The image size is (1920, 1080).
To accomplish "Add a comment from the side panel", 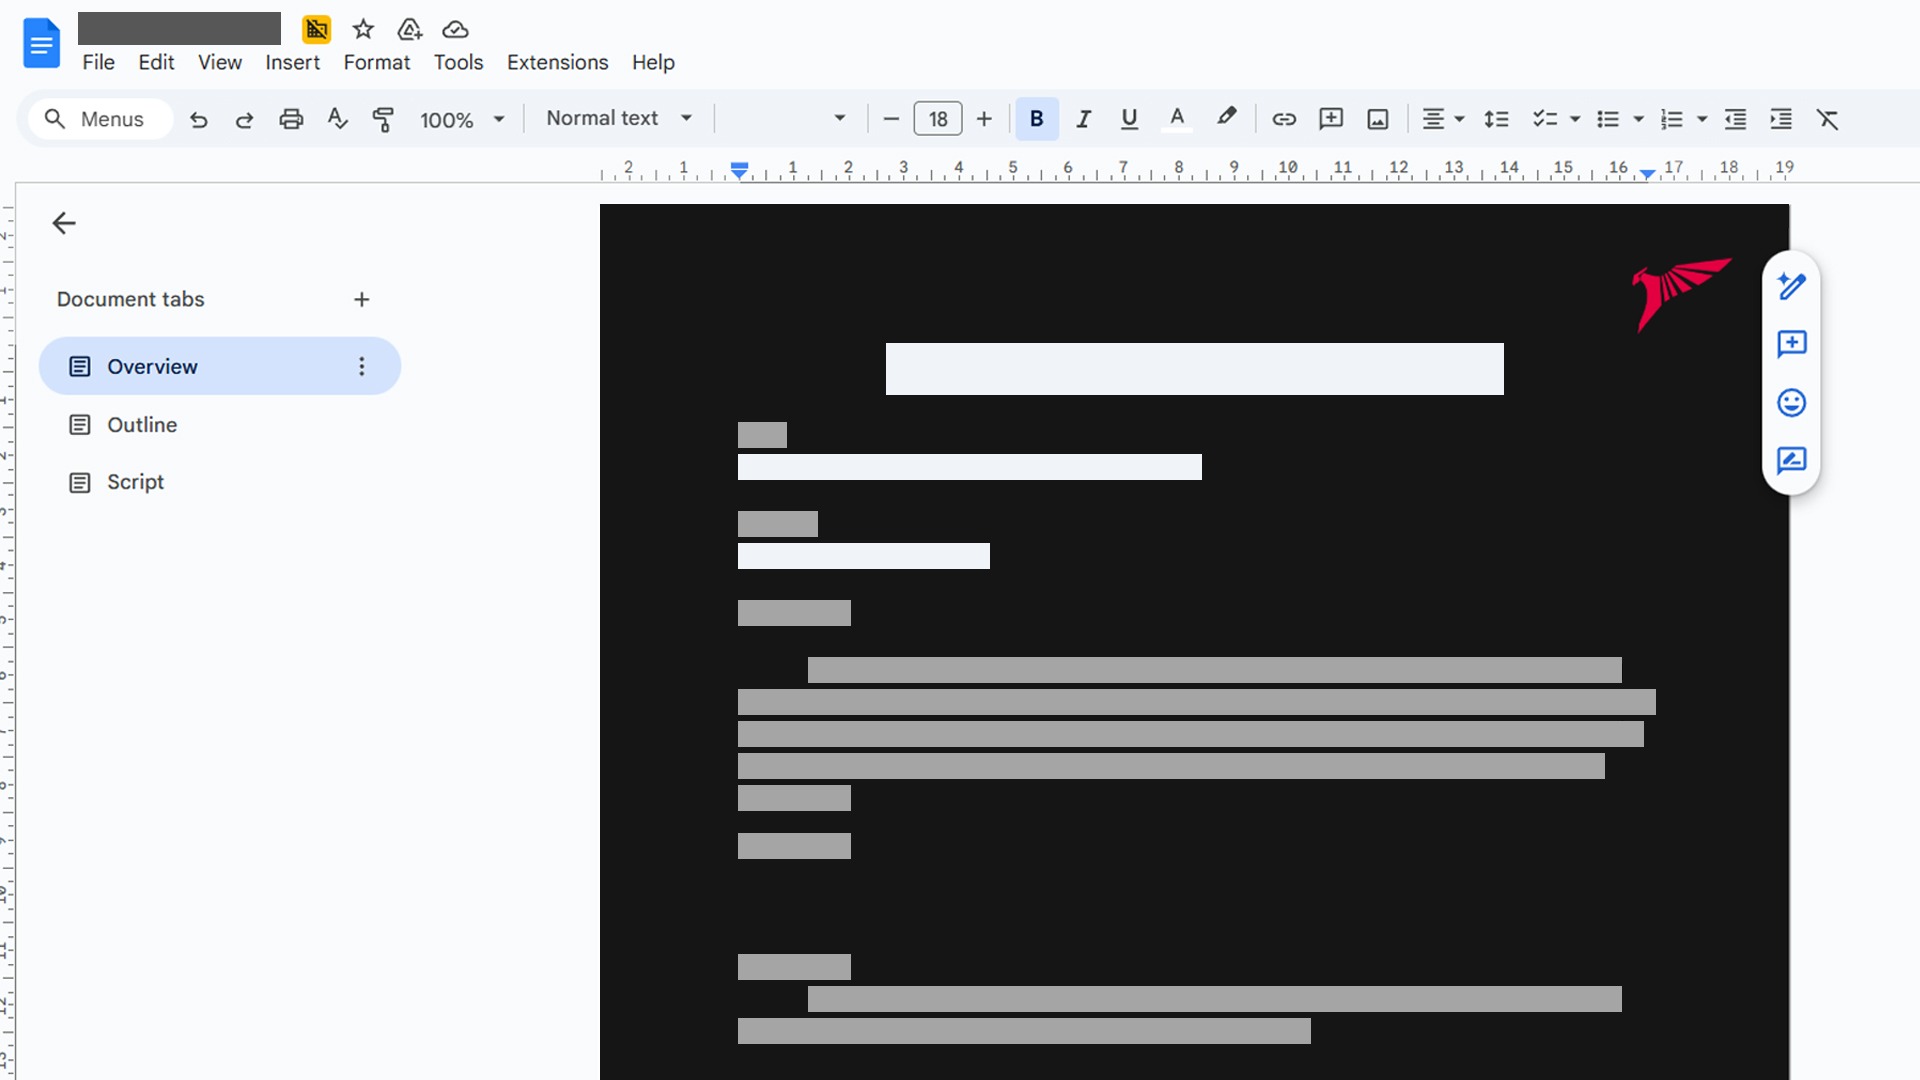I will [1791, 344].
